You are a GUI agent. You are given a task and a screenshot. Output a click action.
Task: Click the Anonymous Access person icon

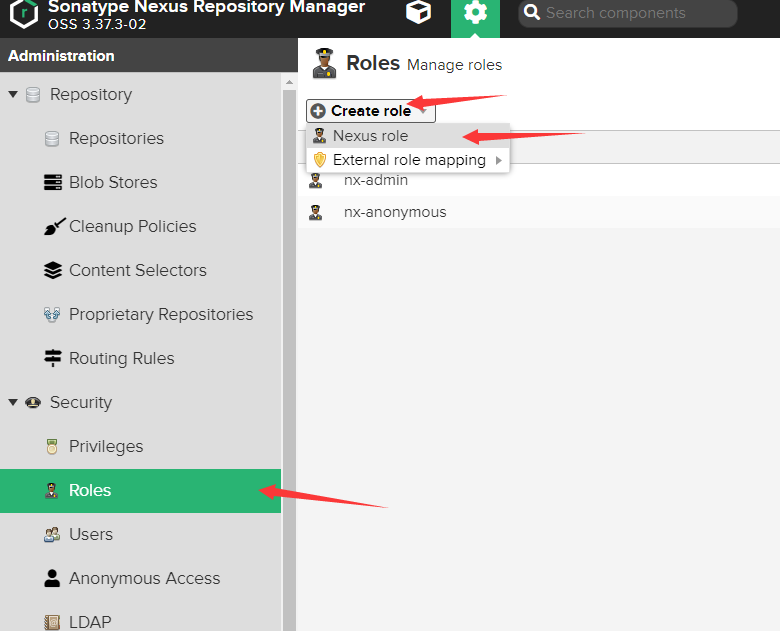(x=52, y=578)
